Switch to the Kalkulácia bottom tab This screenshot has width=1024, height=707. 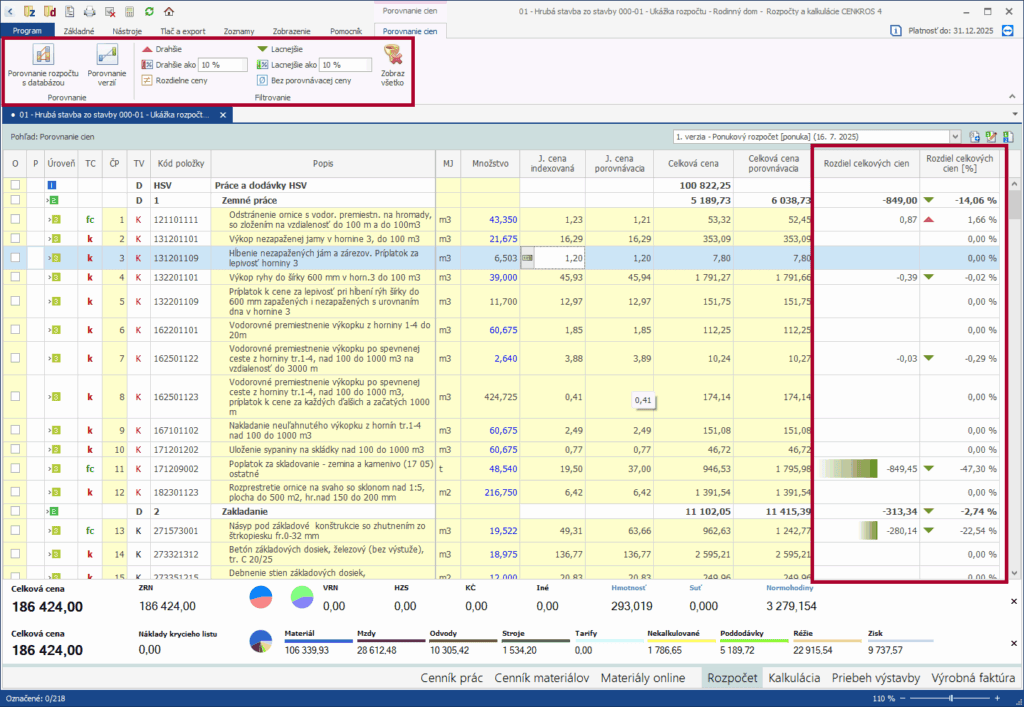794,678
